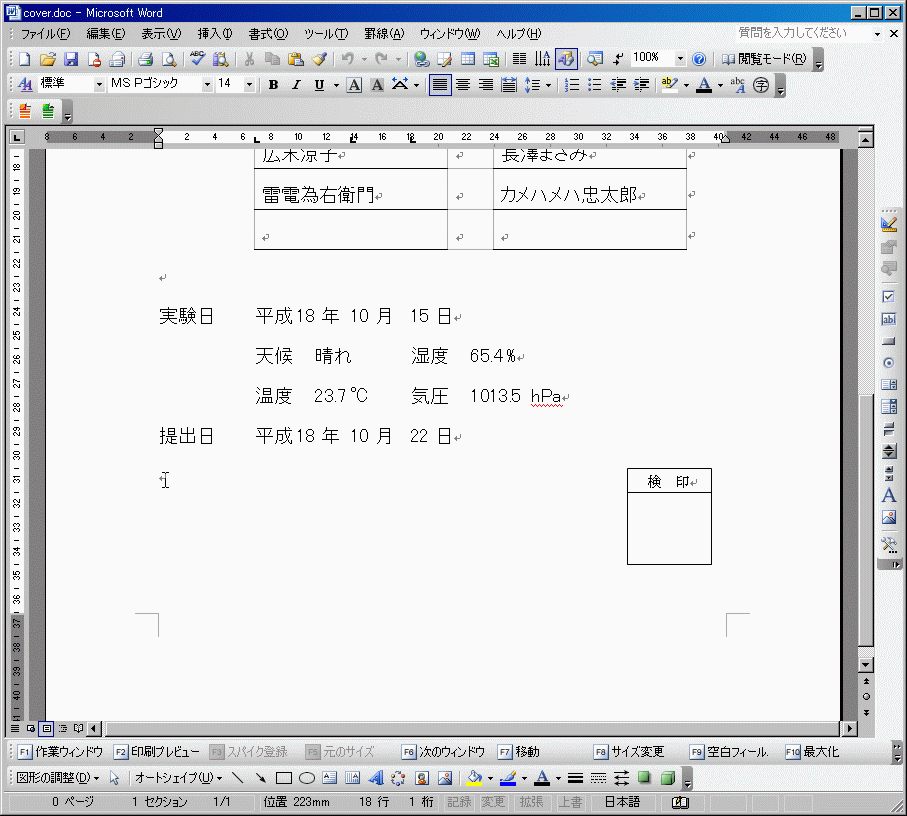Image resolution: width=907 pixels, height=816 pixels.
Task: Toggle Italic formatting
Action: (x=296, y=85)
